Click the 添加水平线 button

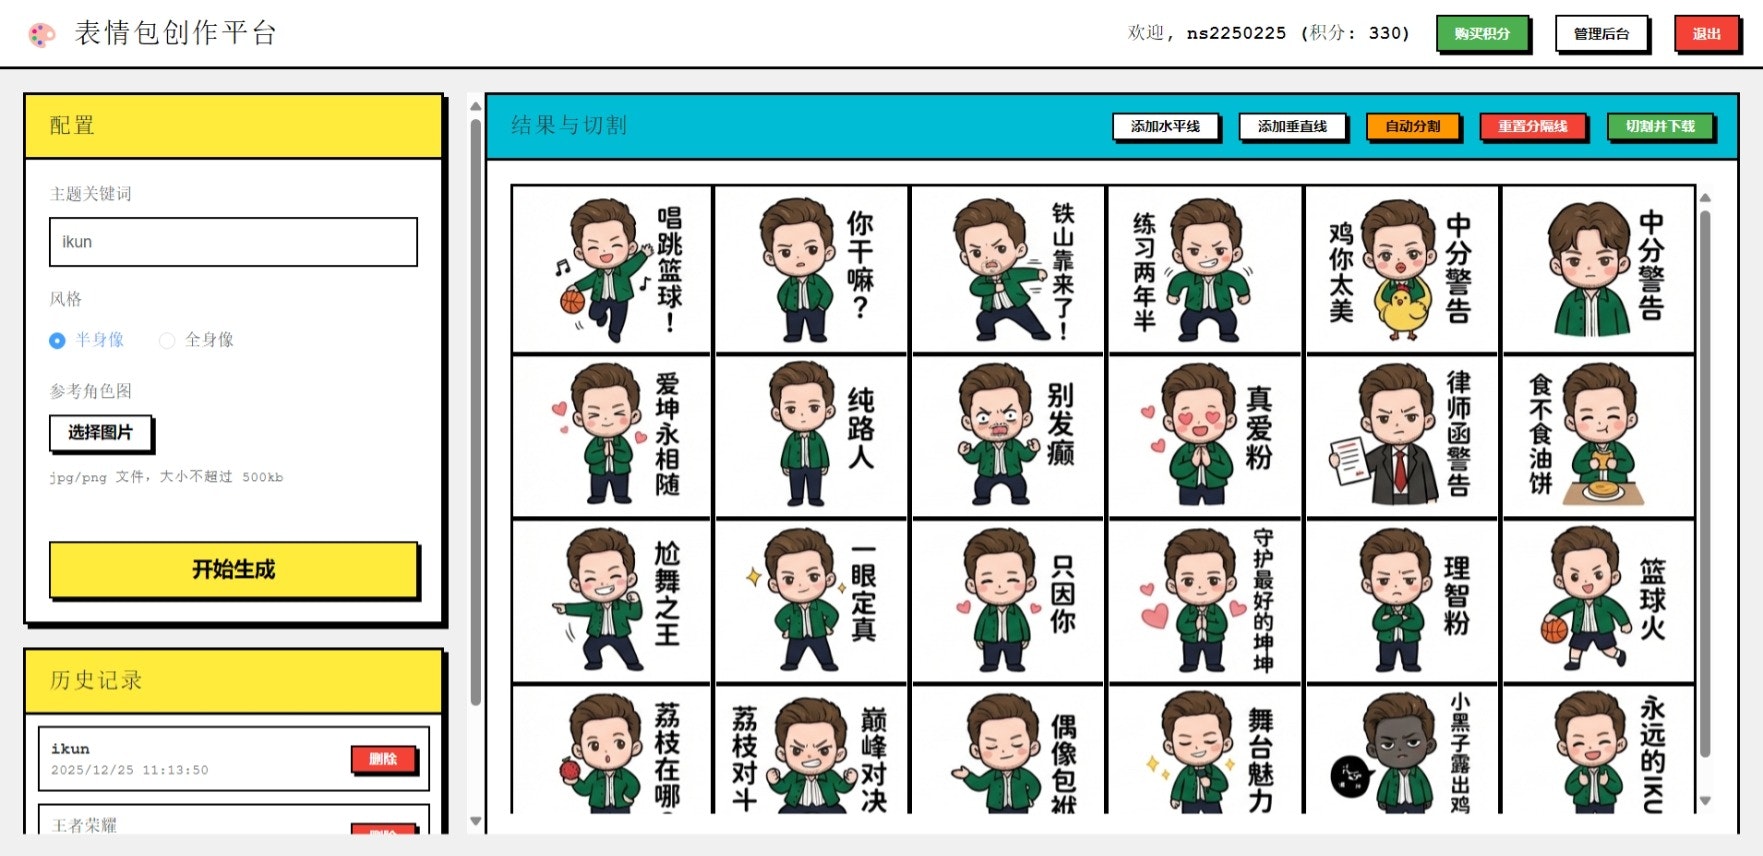(1165, 126)
